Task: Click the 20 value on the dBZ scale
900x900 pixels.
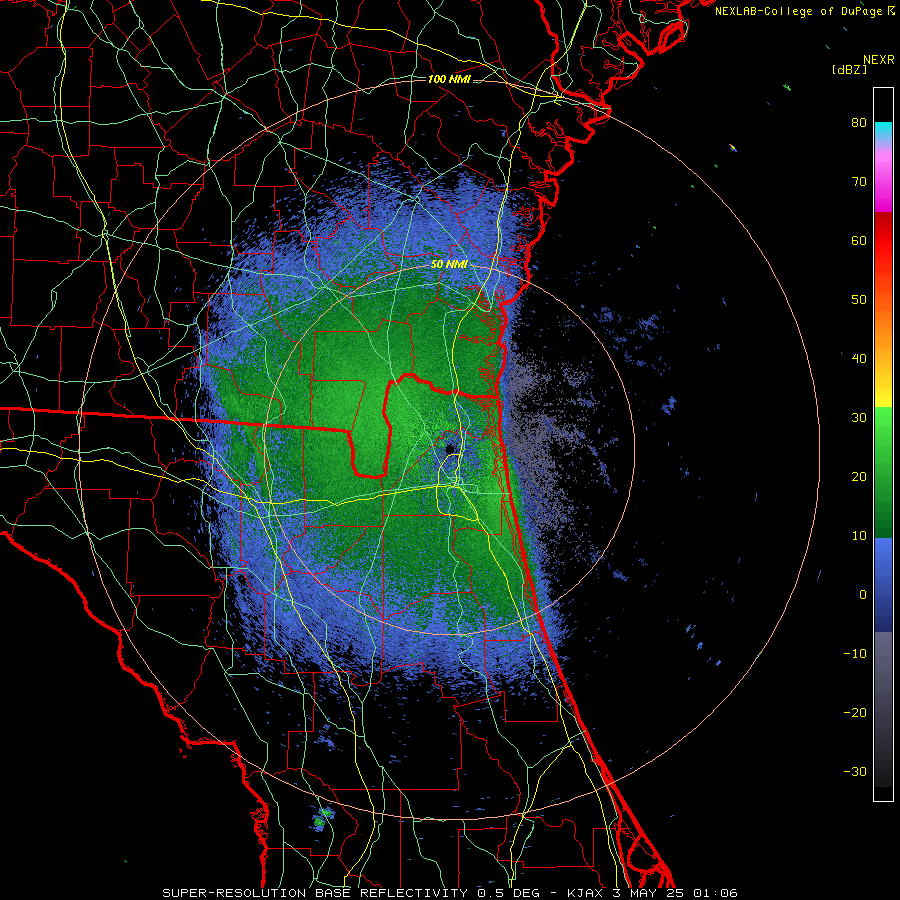Action: point(859,477)
